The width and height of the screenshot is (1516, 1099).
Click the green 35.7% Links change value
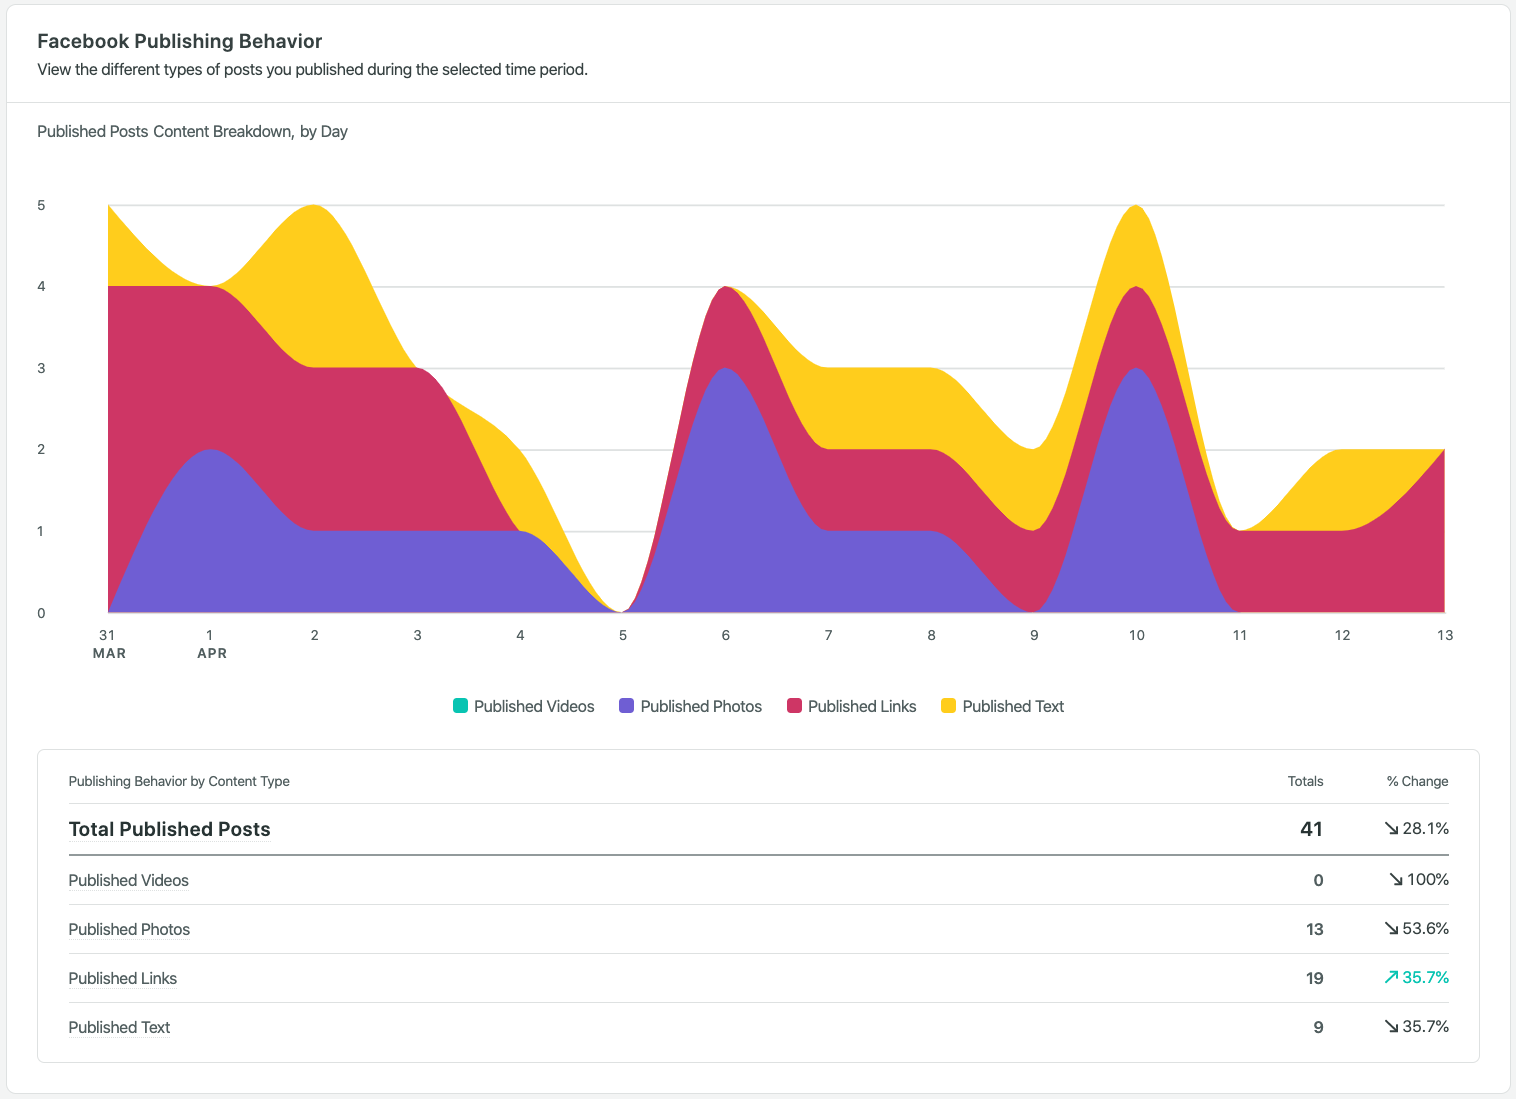(1426, 978)
